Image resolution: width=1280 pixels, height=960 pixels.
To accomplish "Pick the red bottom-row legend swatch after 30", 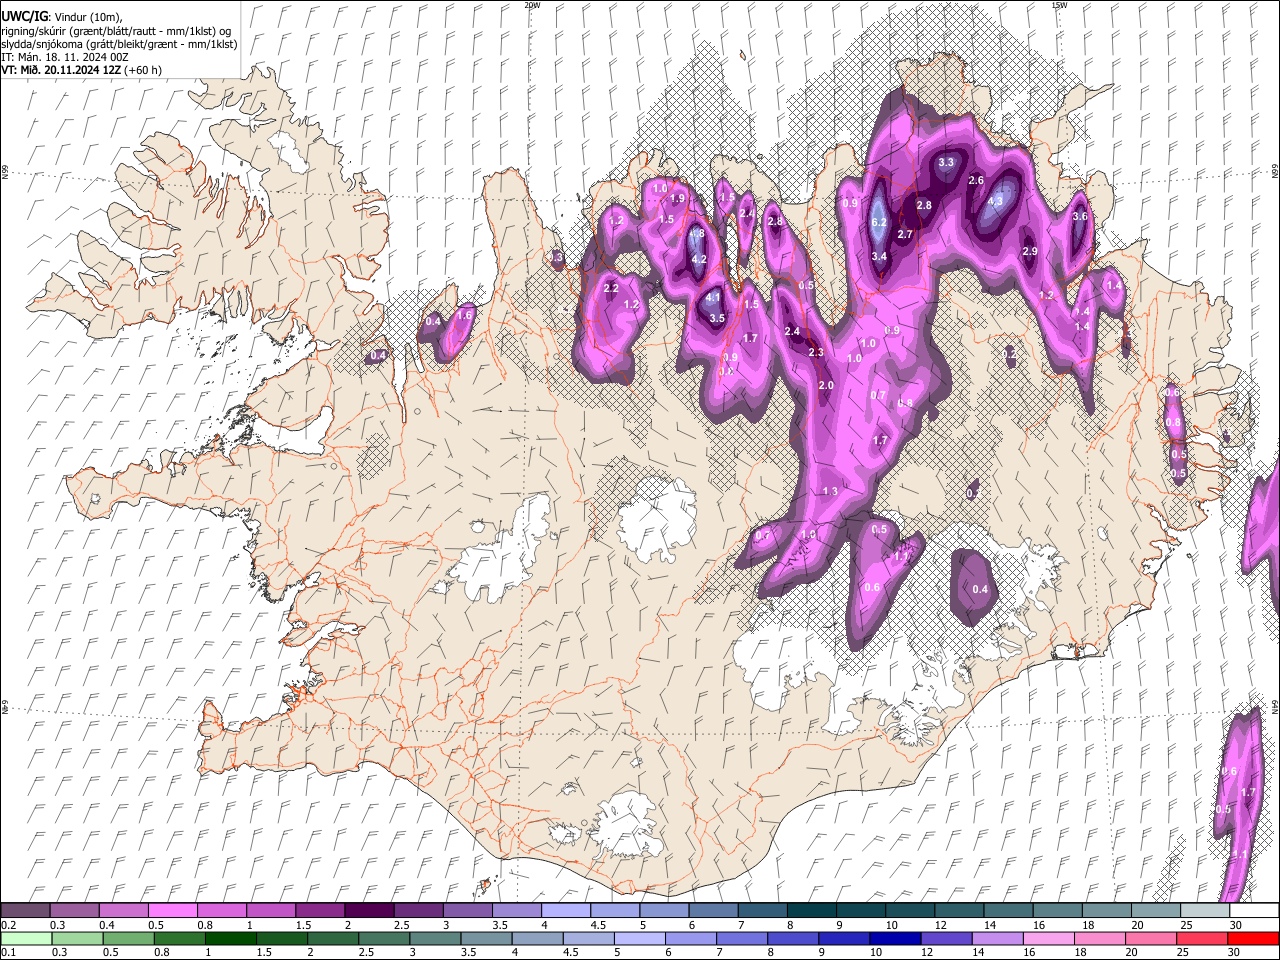I will (1252, 938).
